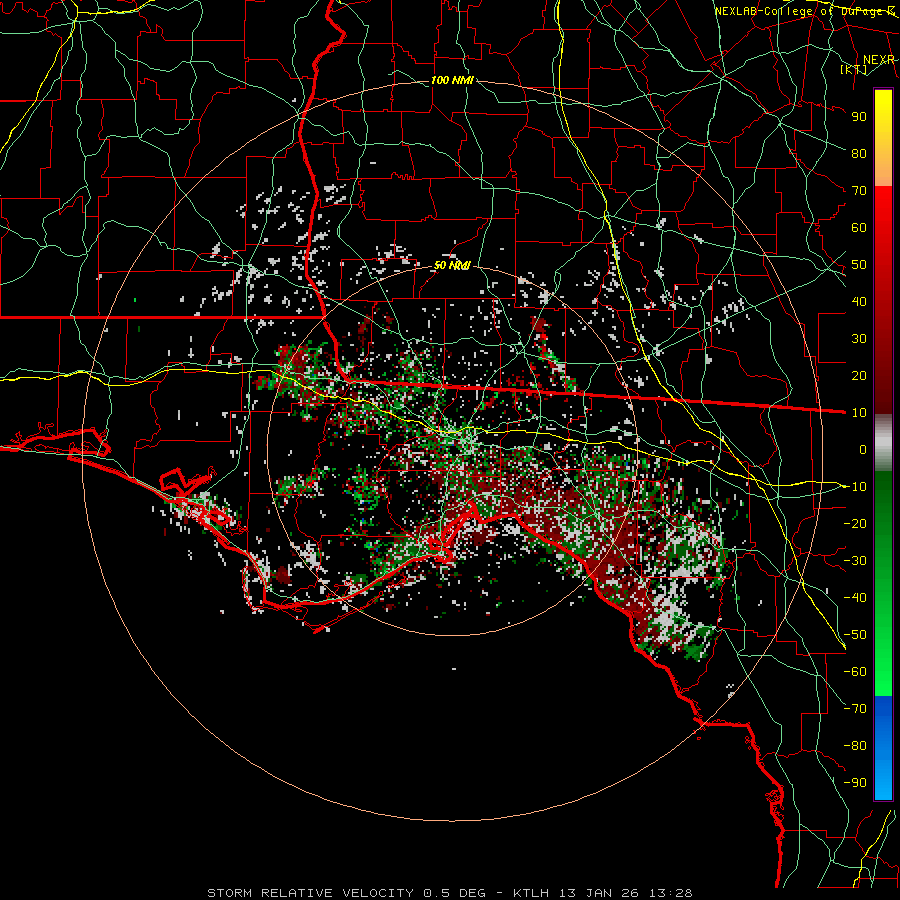Click the "0.5 DEG" elevation angle text
900x900 pixels.
click(x=454, y=893)
